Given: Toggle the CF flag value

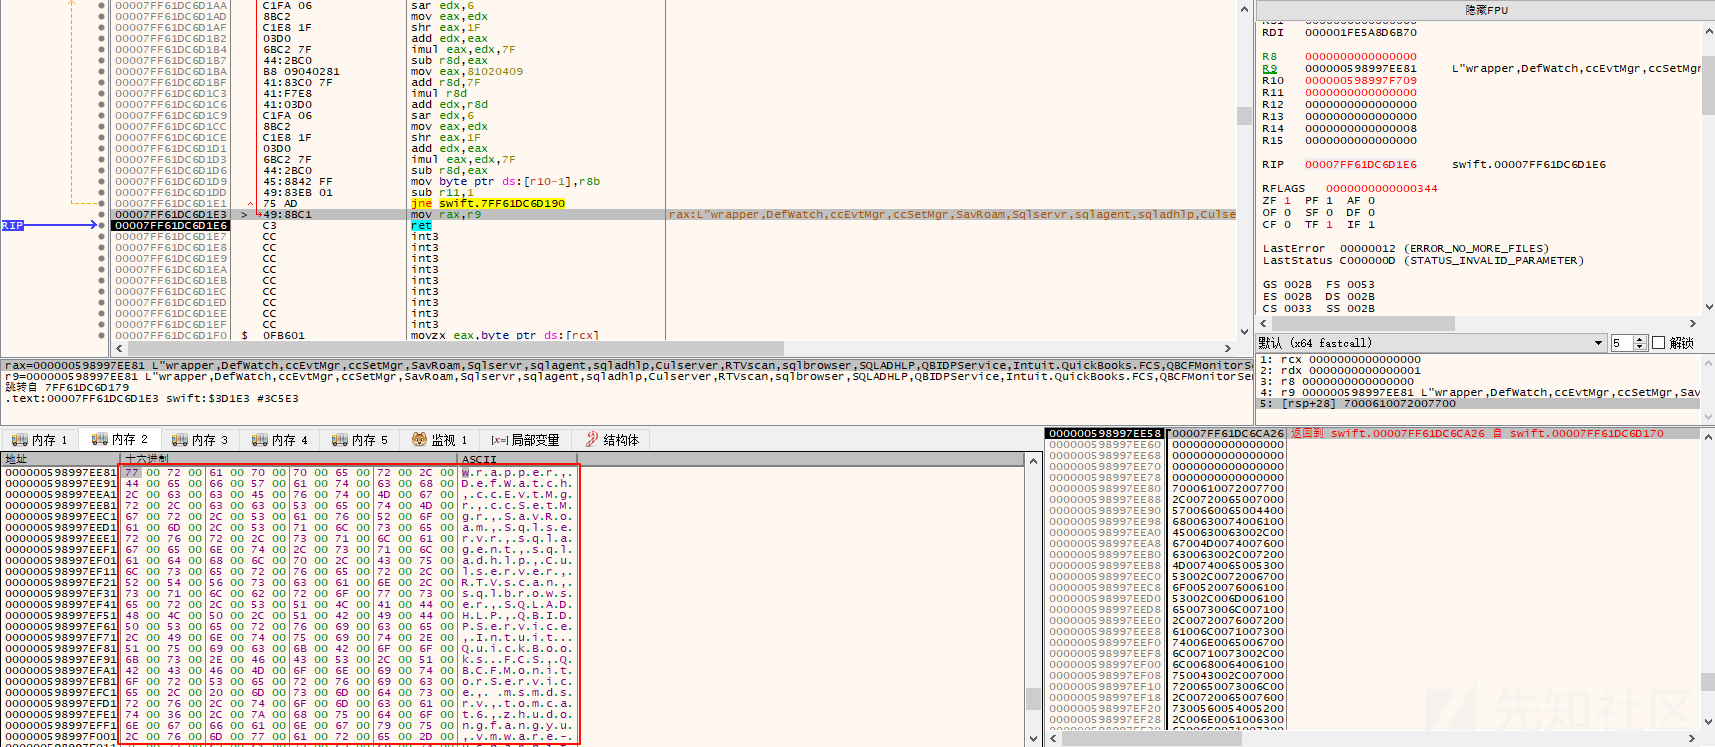Looking at the screenshot, I should pos(1287,224).
